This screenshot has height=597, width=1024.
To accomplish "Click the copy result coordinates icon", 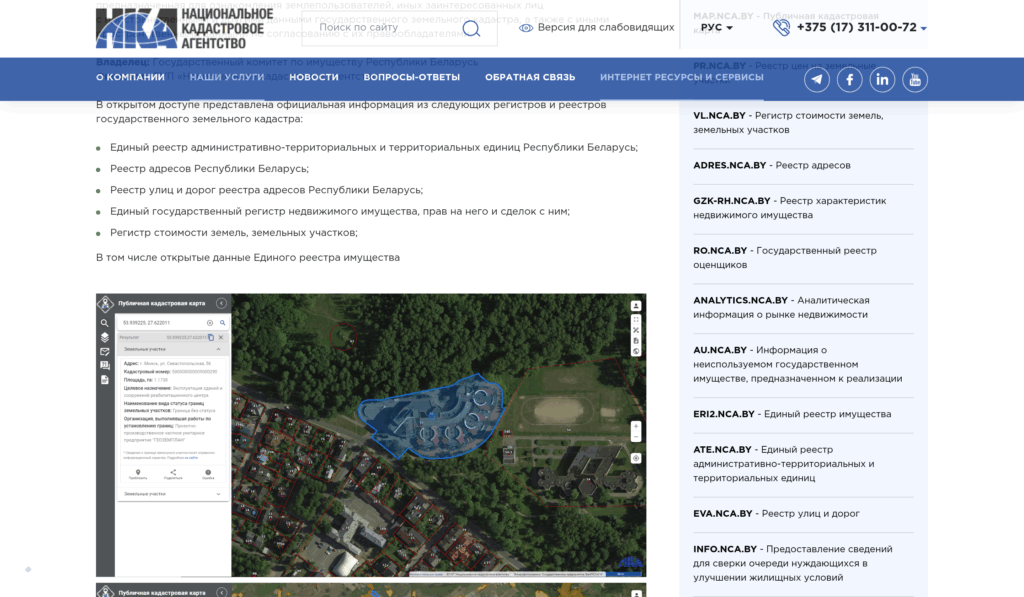I will click(x=211, y=337).
